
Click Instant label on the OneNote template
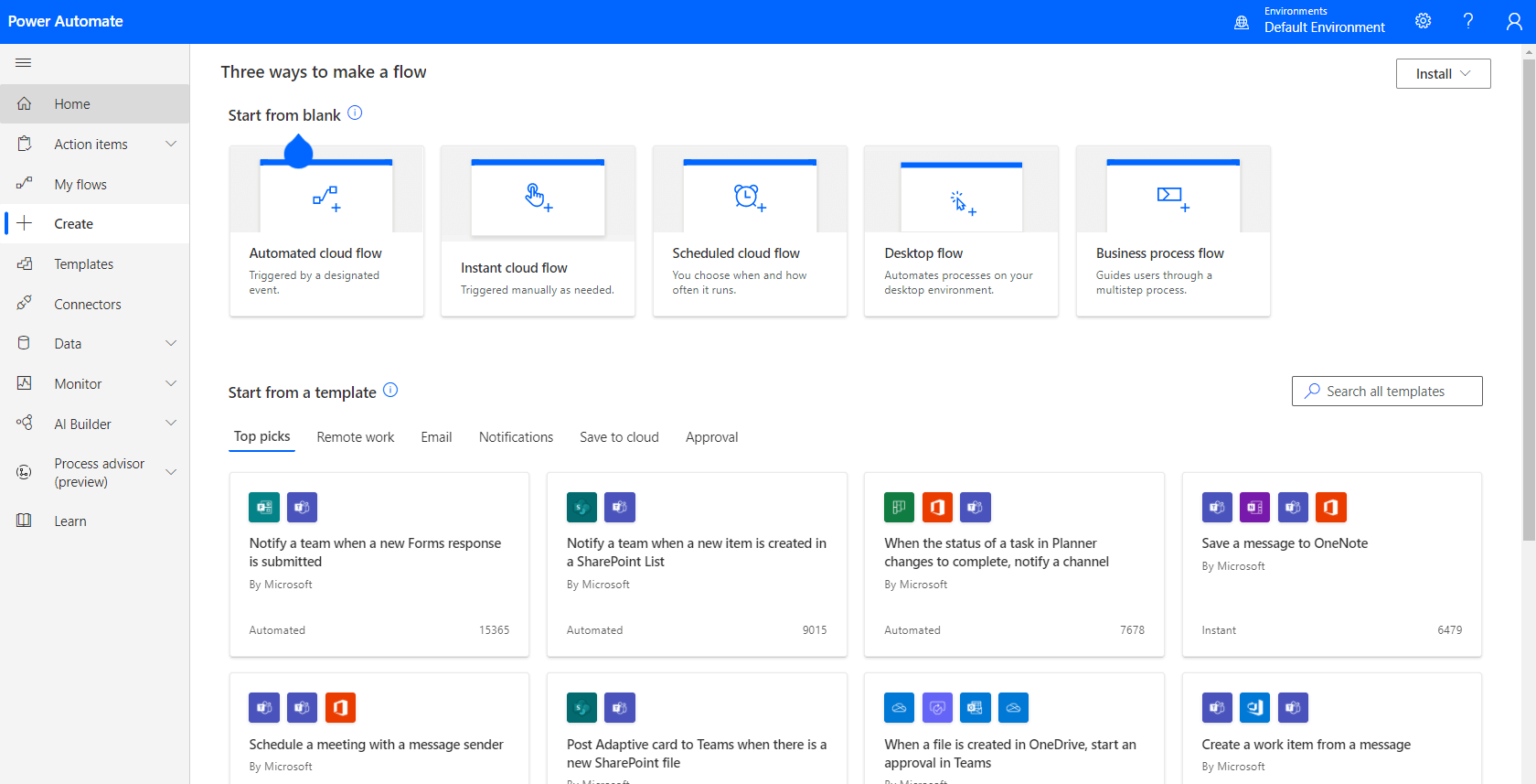(1219, 630)
